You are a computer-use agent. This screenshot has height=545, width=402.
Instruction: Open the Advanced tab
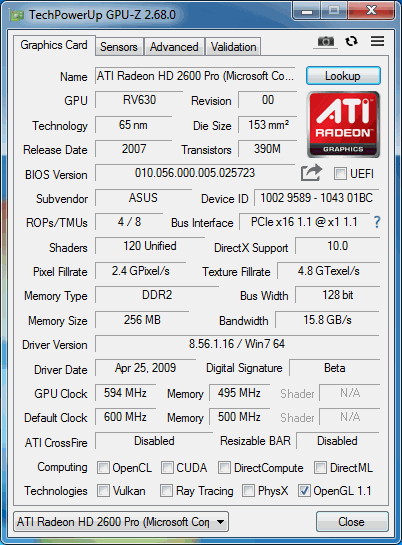pos(174,47)
